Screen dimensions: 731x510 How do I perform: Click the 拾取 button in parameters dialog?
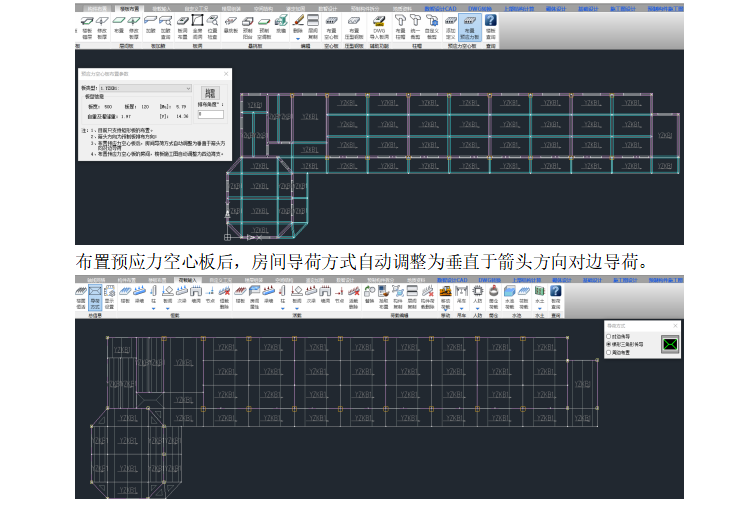tap(210, 92)
